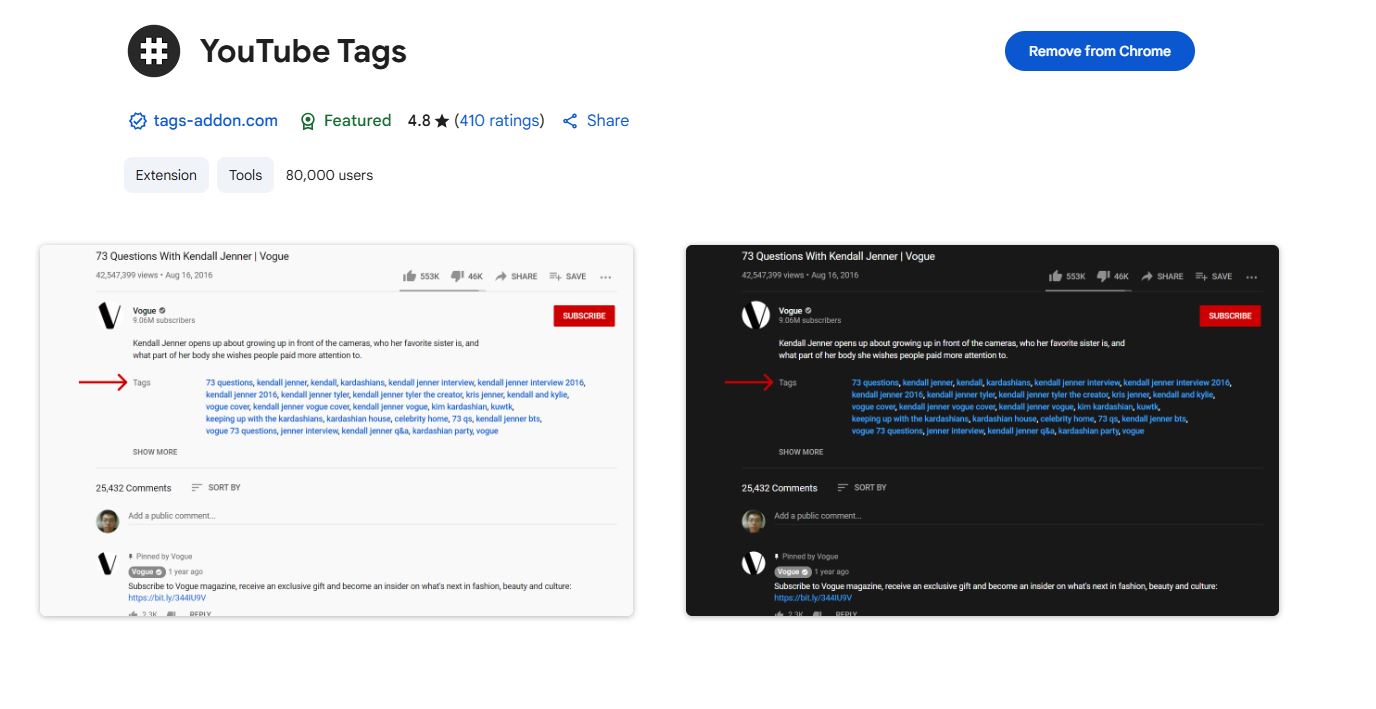The image size is (1376, 709).
Task: Click the YouTube Tags hashtag logo
Action: point(153,51)
